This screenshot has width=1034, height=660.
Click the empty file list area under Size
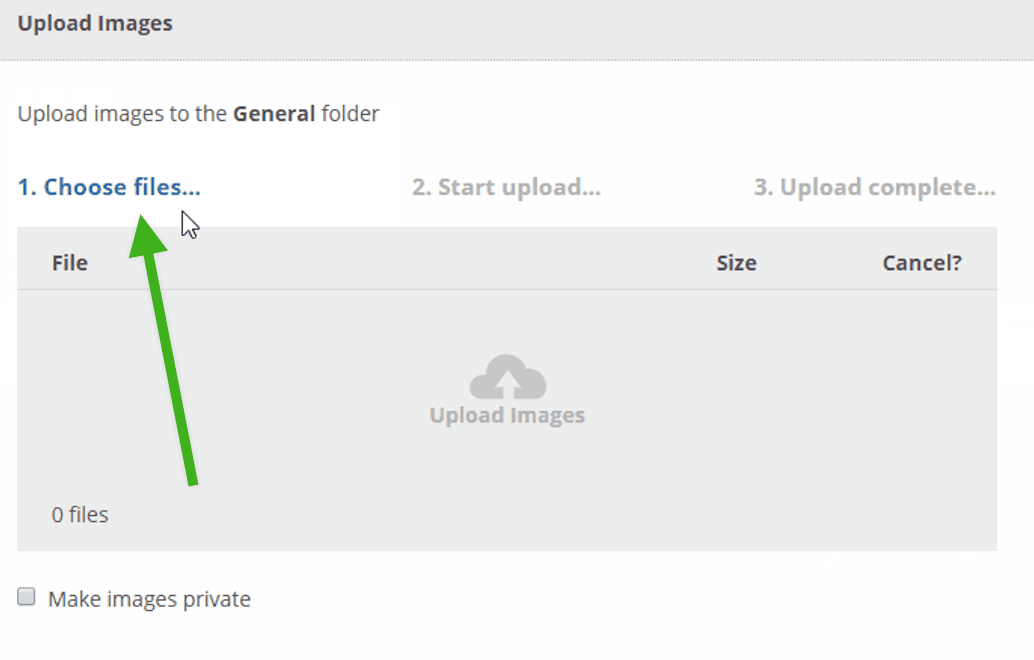coord(737,396)
